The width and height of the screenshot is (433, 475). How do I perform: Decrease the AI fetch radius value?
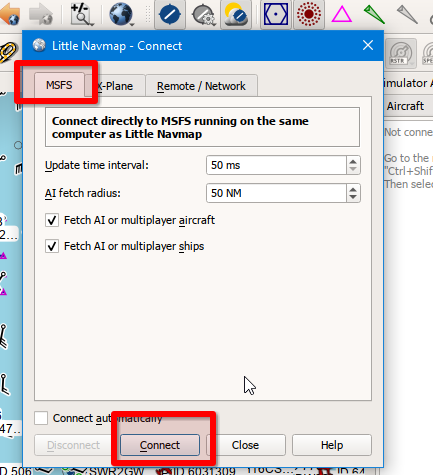point(353,197)
